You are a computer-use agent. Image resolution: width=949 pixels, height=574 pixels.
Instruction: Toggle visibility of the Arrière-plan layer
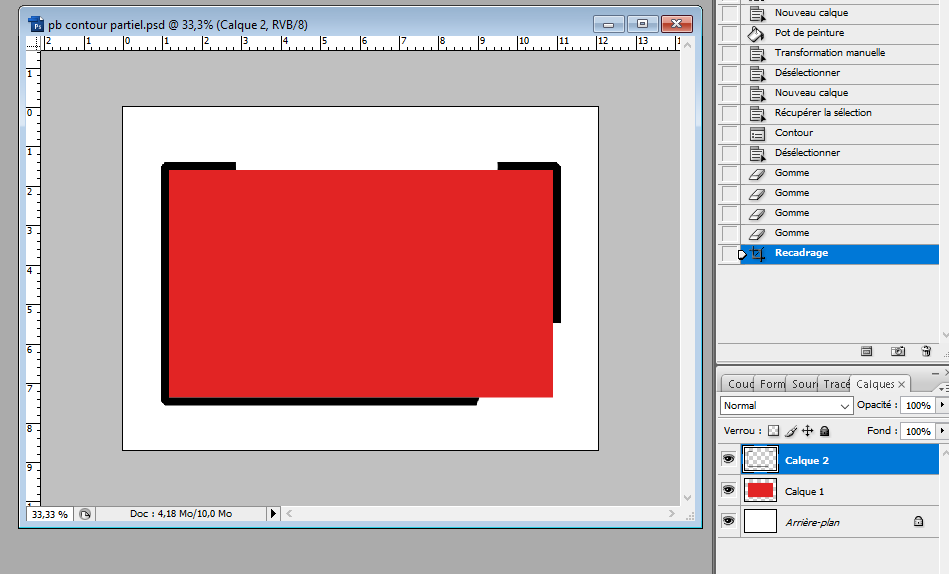(729, 520)
